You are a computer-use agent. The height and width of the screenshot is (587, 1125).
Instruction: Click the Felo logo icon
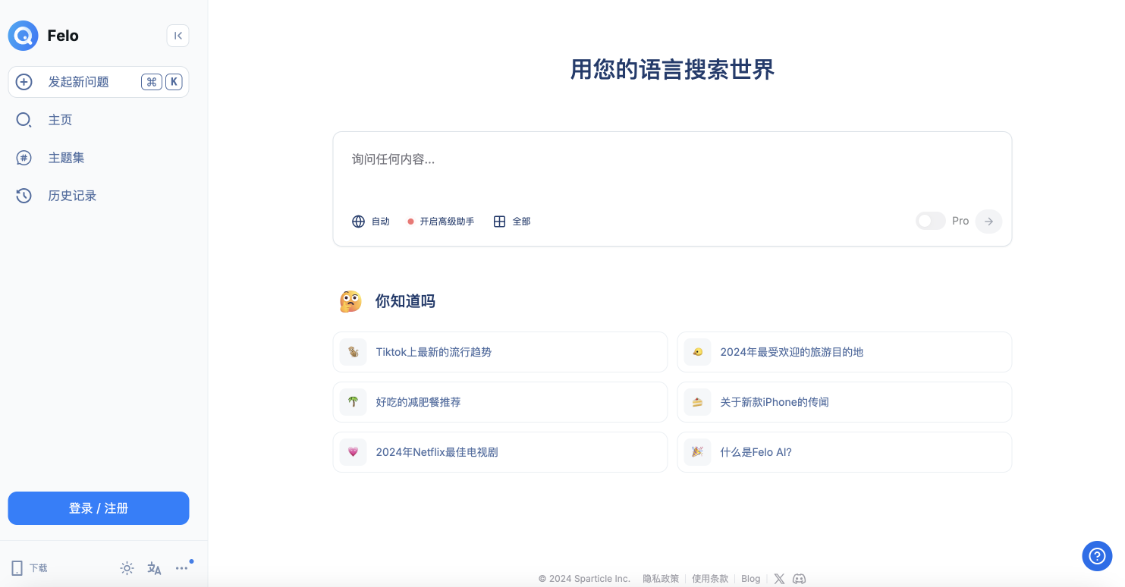click(22, 35)
